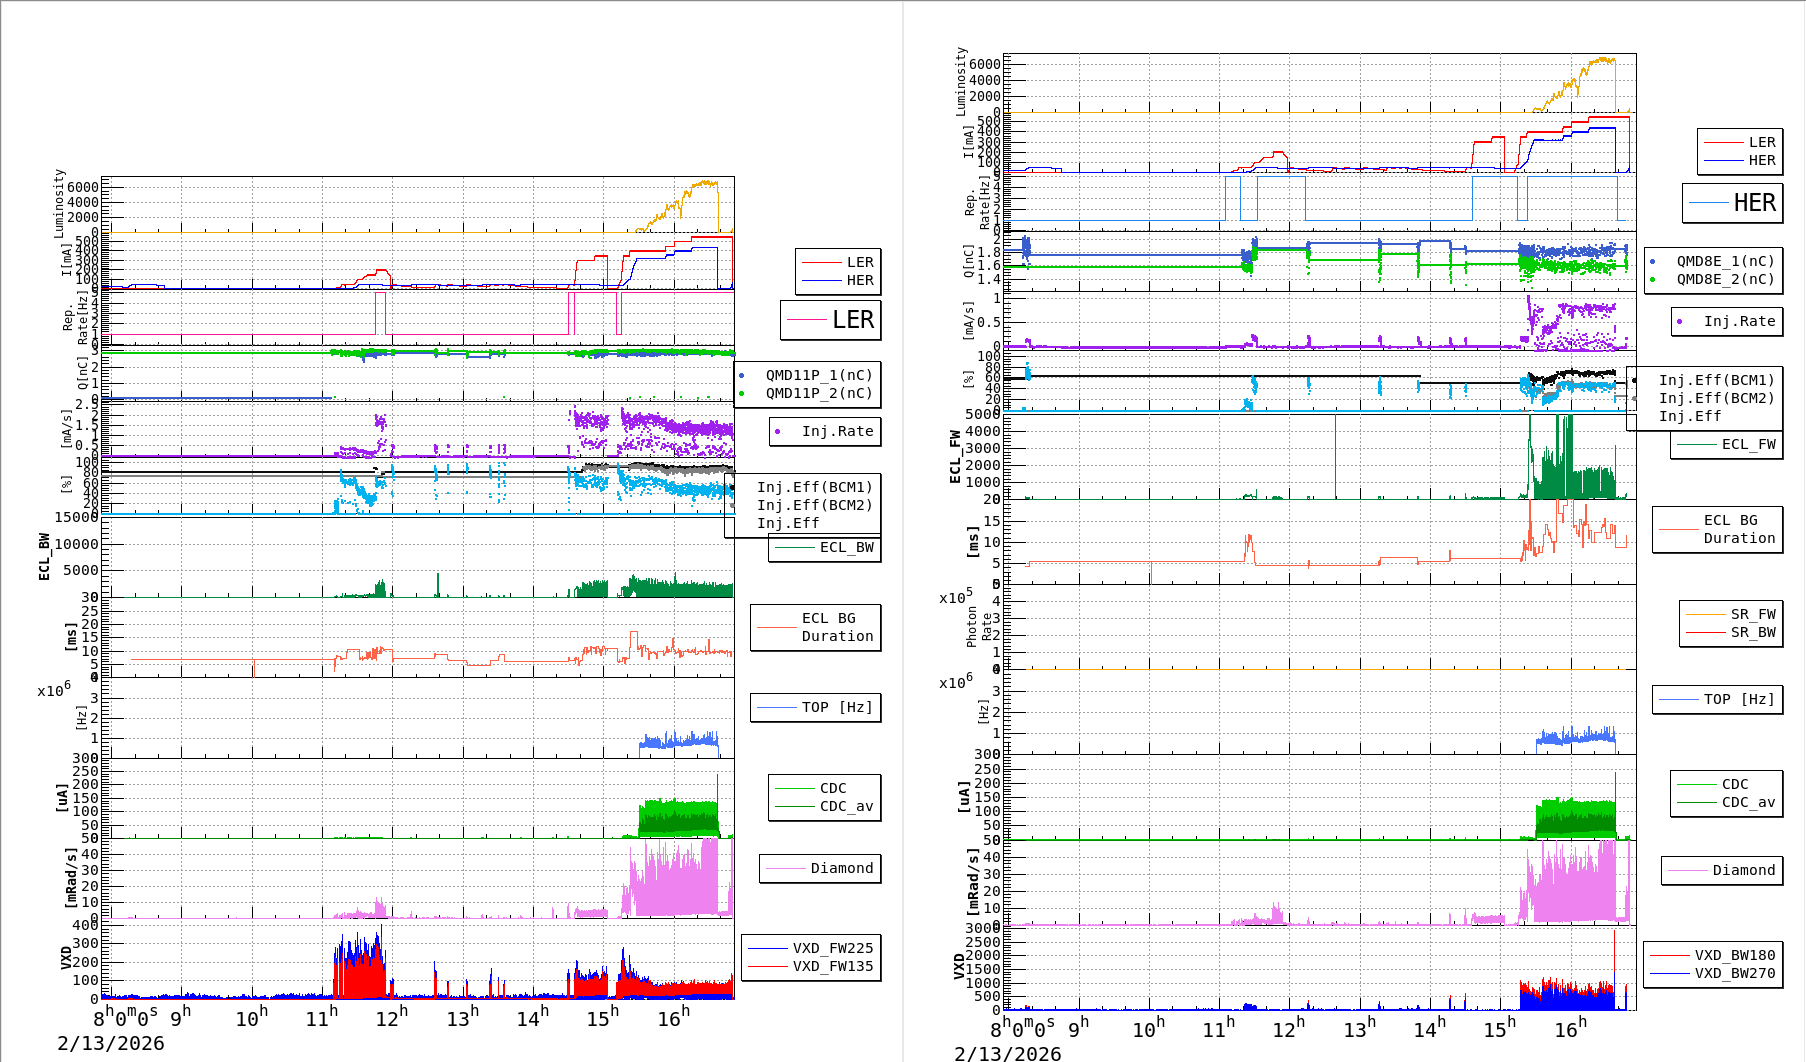The image size is (1806, 1062).
Task: Click the 2/13/2026 date under LER plot
Action: click(110, 1043)
